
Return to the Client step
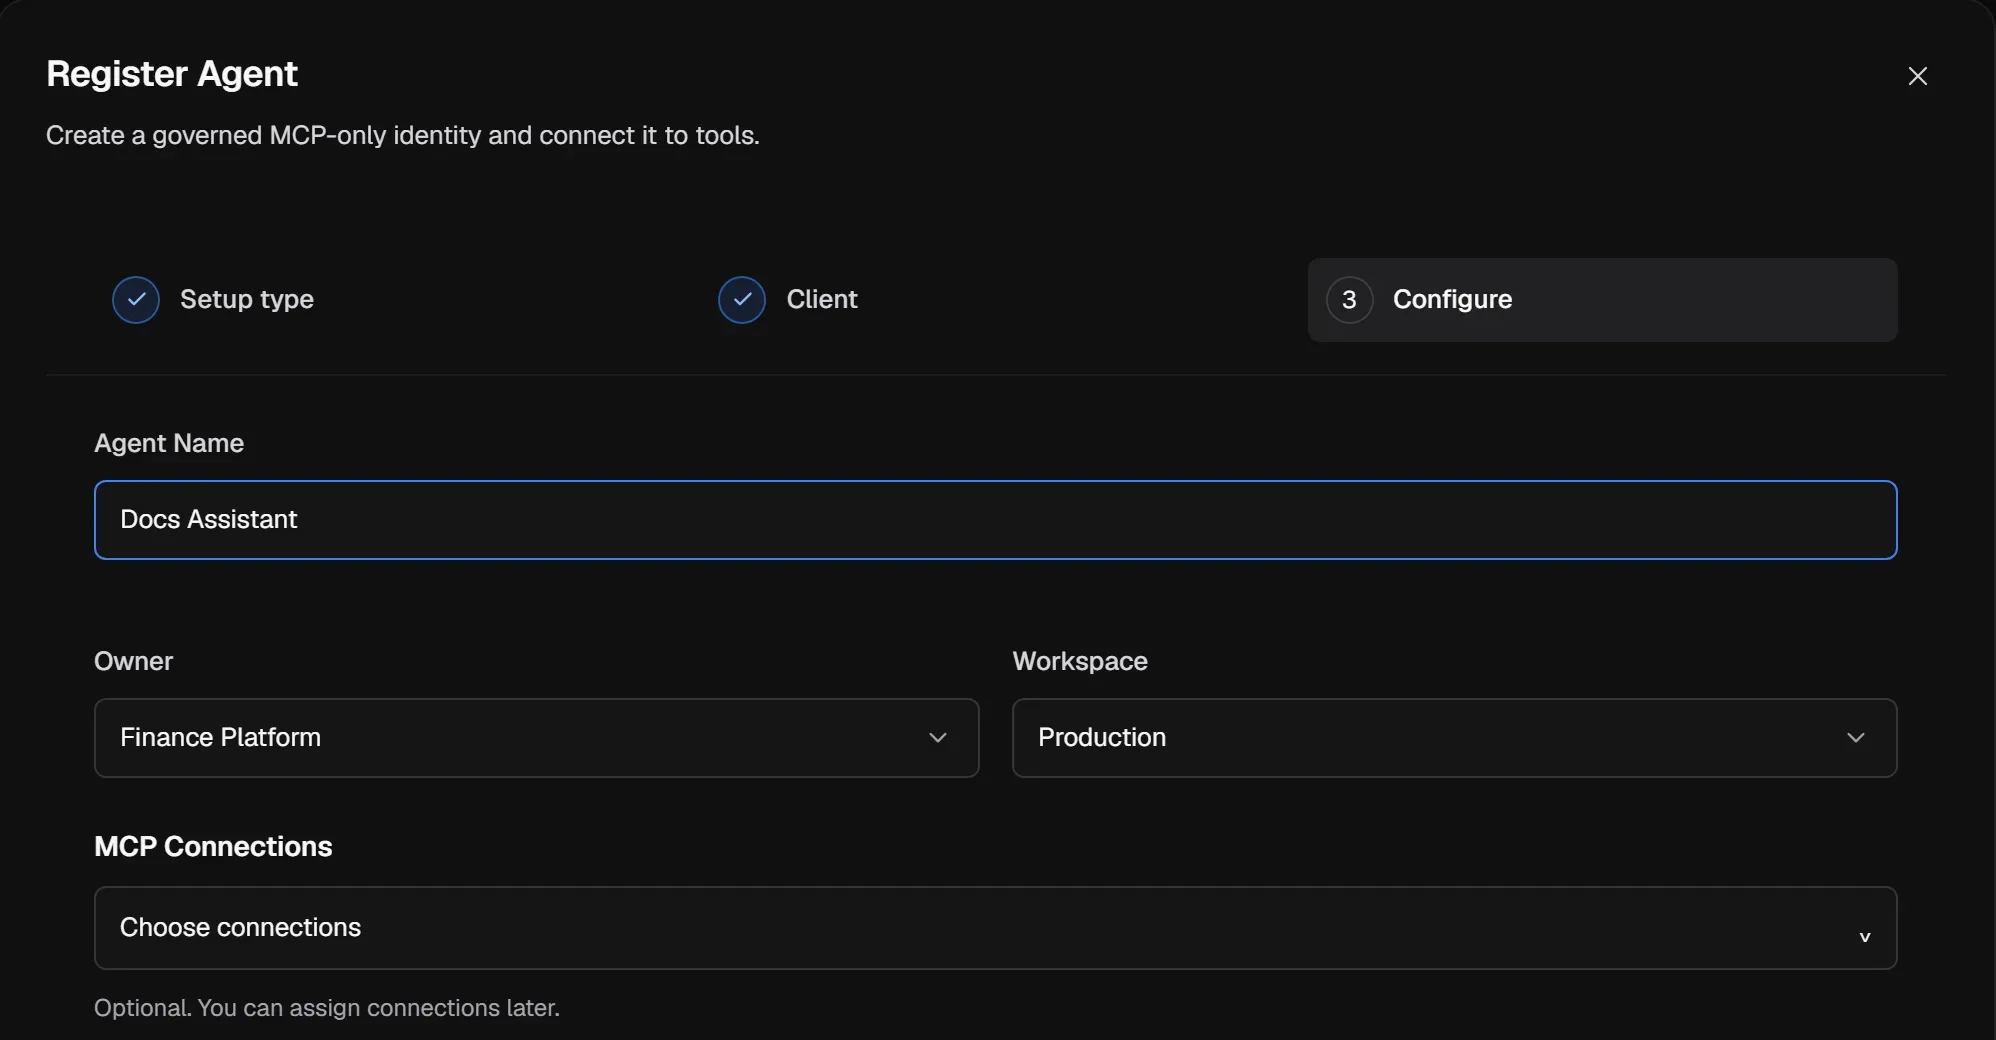click(x=788, y=300)
